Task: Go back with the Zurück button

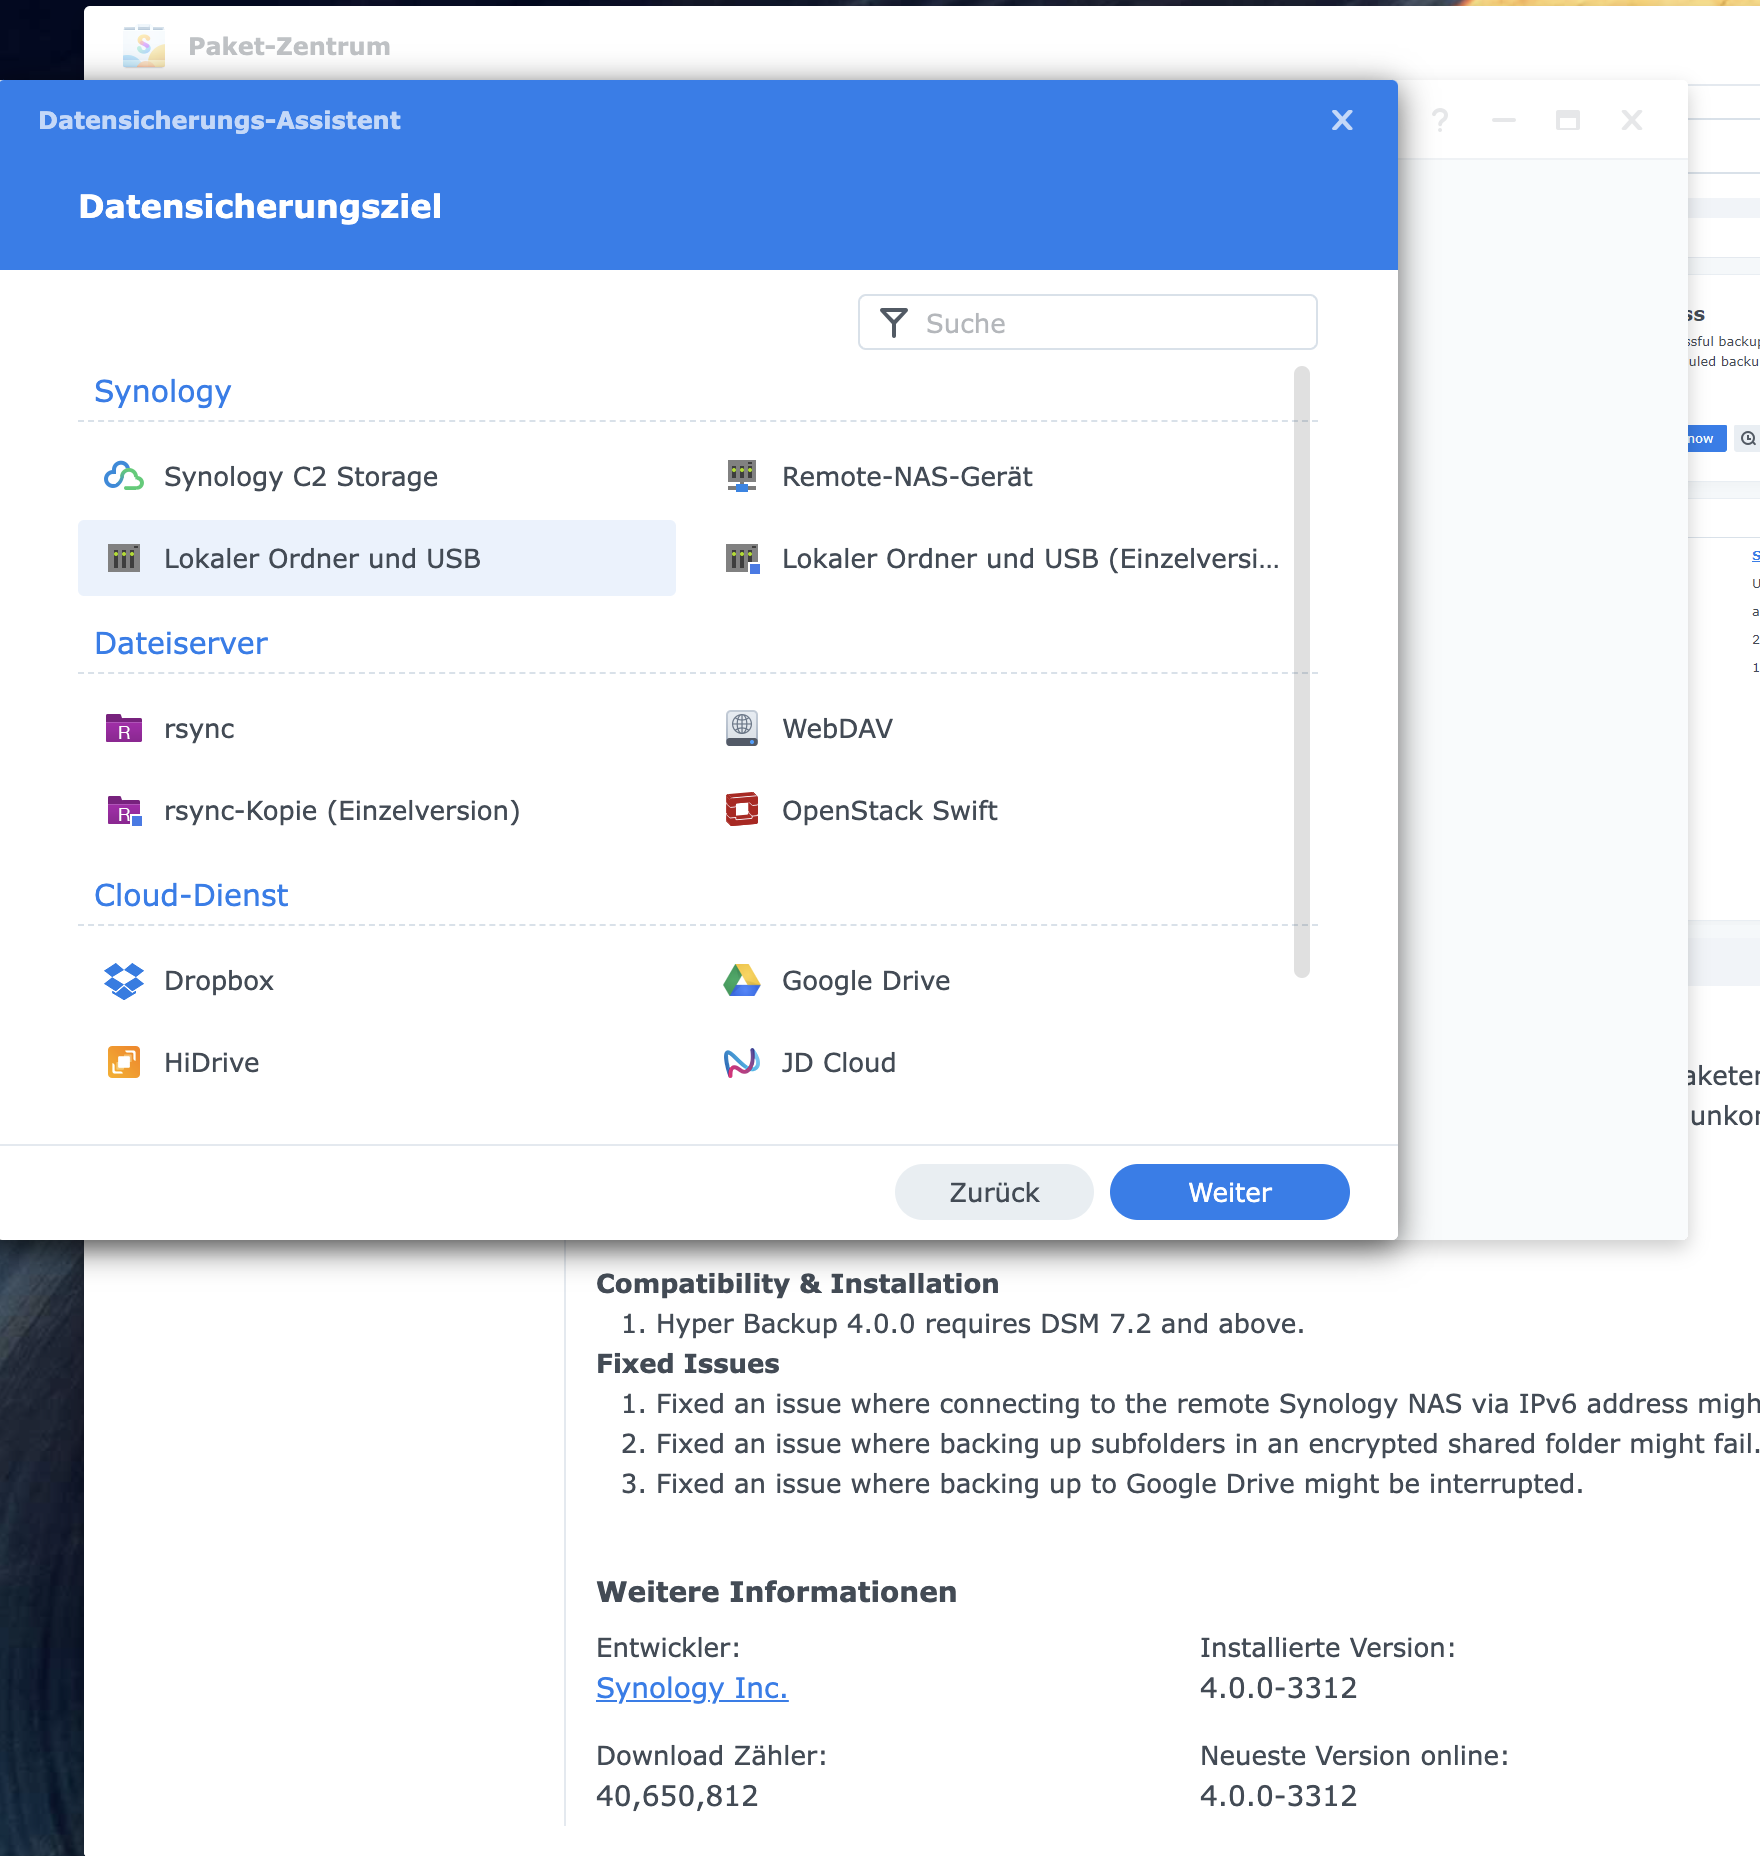Action: tap(994, 1192)
